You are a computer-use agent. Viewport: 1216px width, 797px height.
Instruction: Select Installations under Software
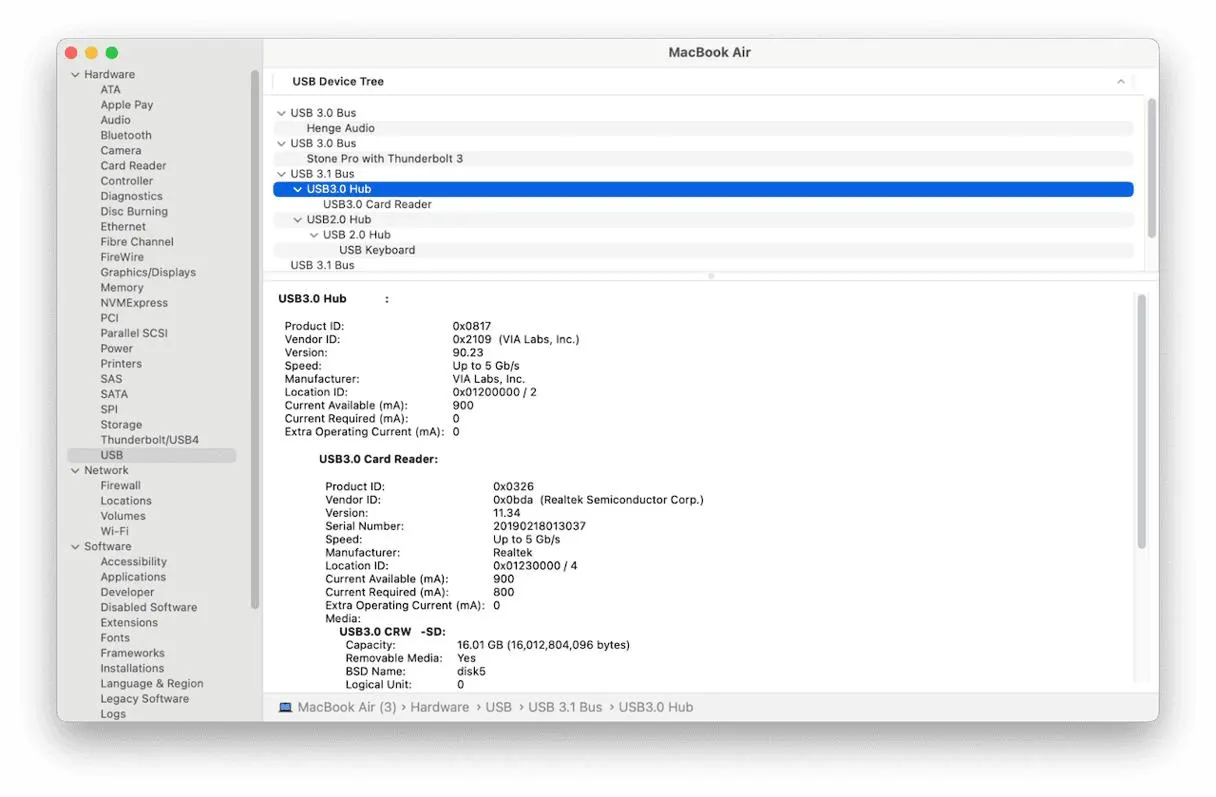coord(132,669)
